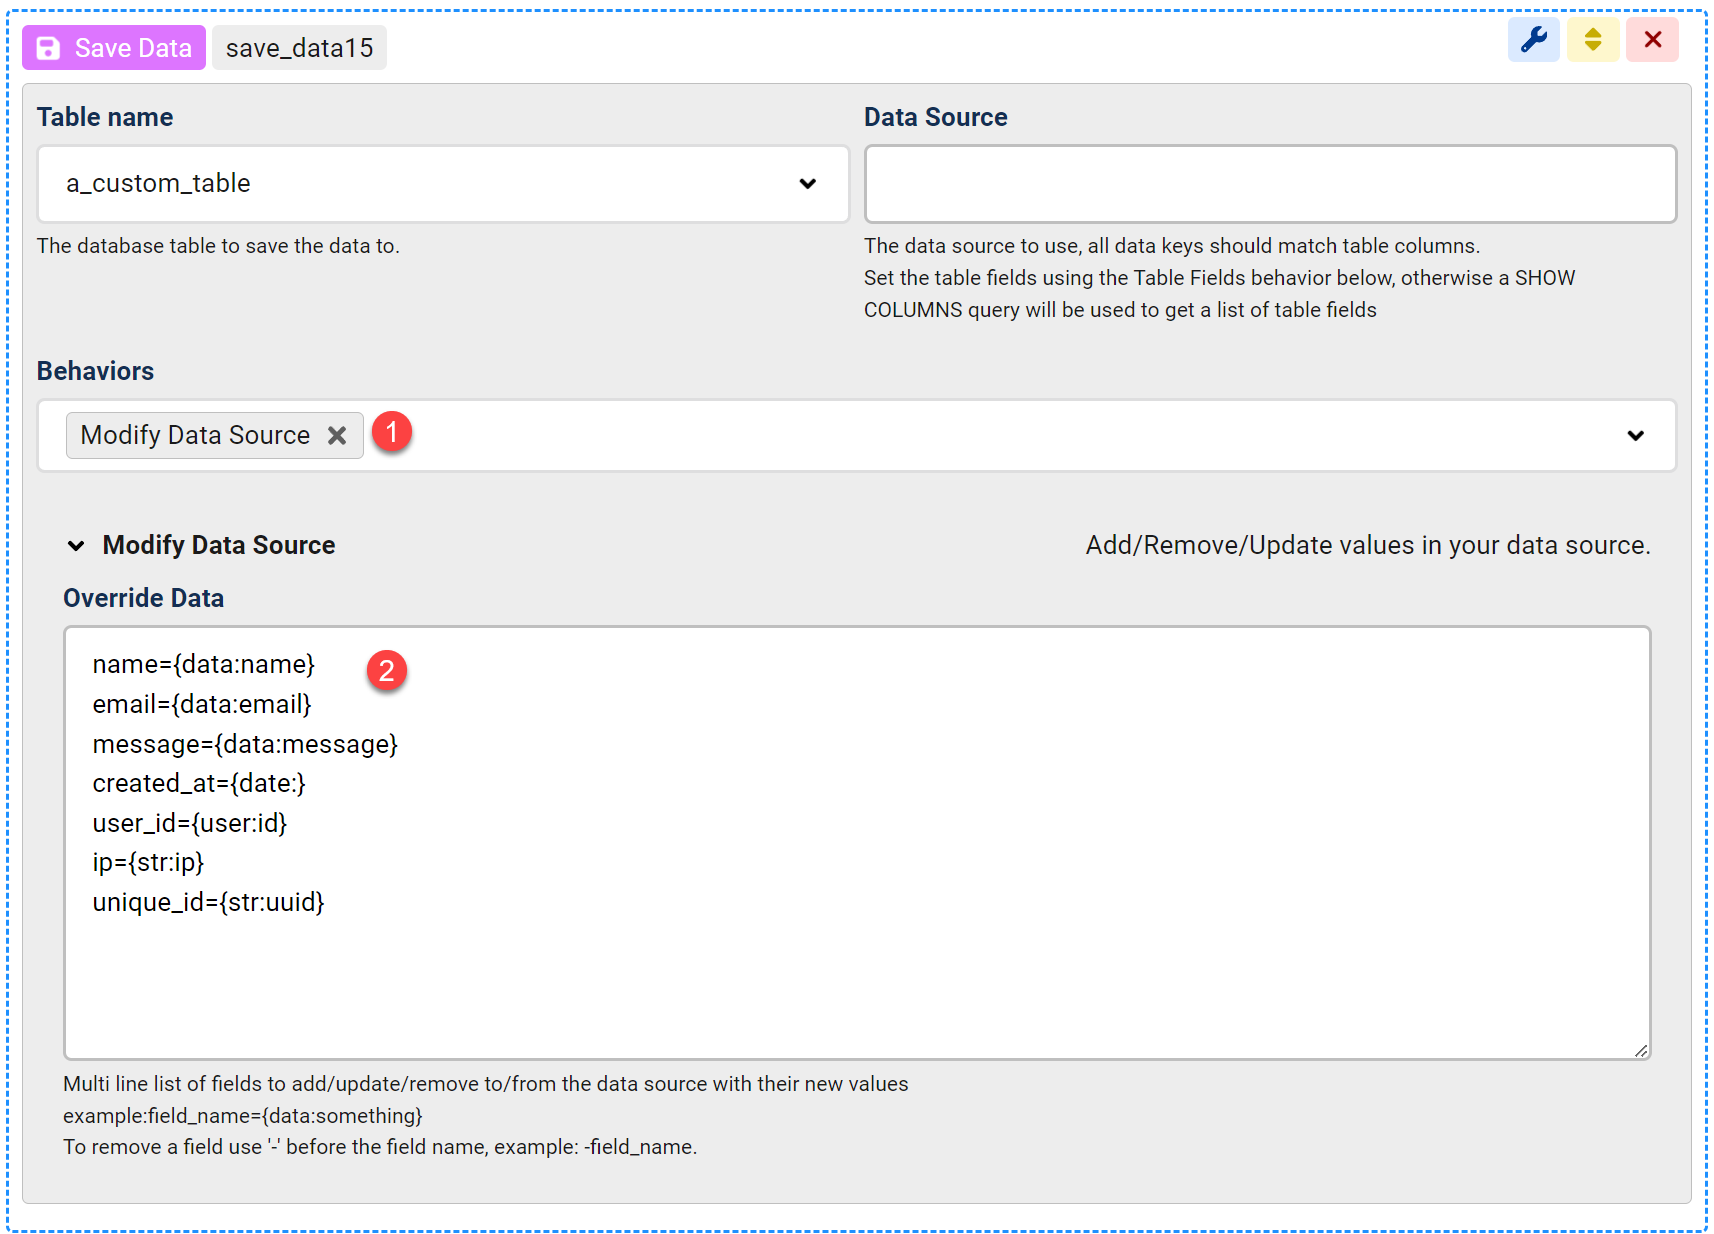Click the red number 2 annotation badge

pos(387,671)
